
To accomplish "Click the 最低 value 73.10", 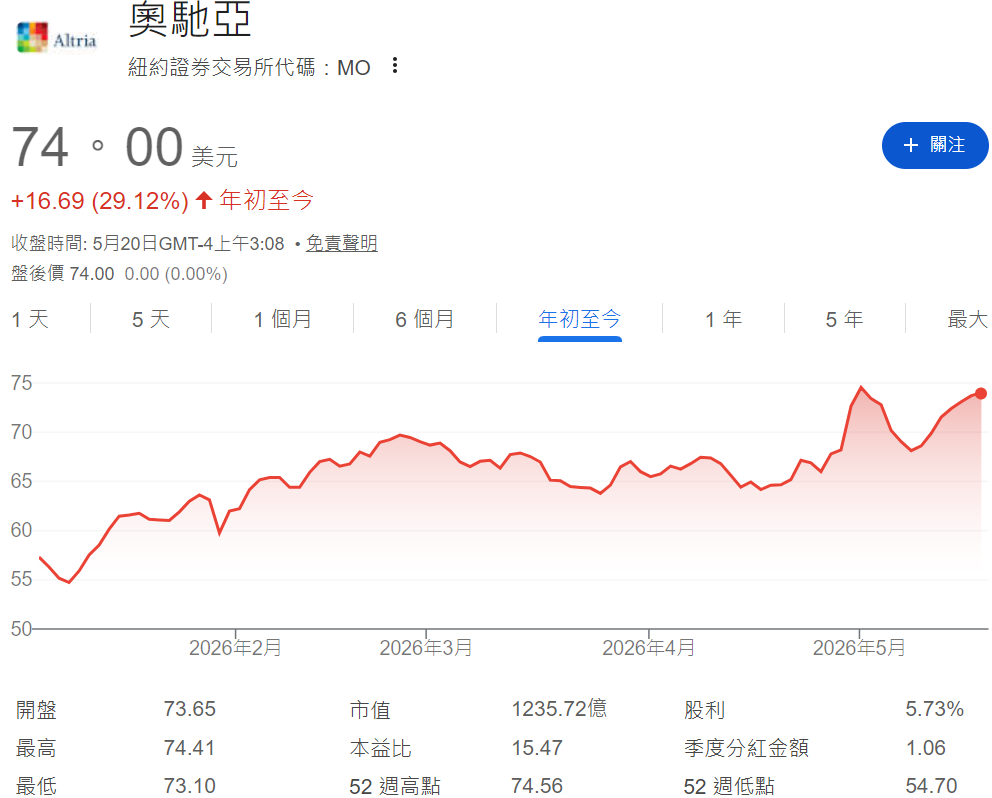I will [190, 785].
